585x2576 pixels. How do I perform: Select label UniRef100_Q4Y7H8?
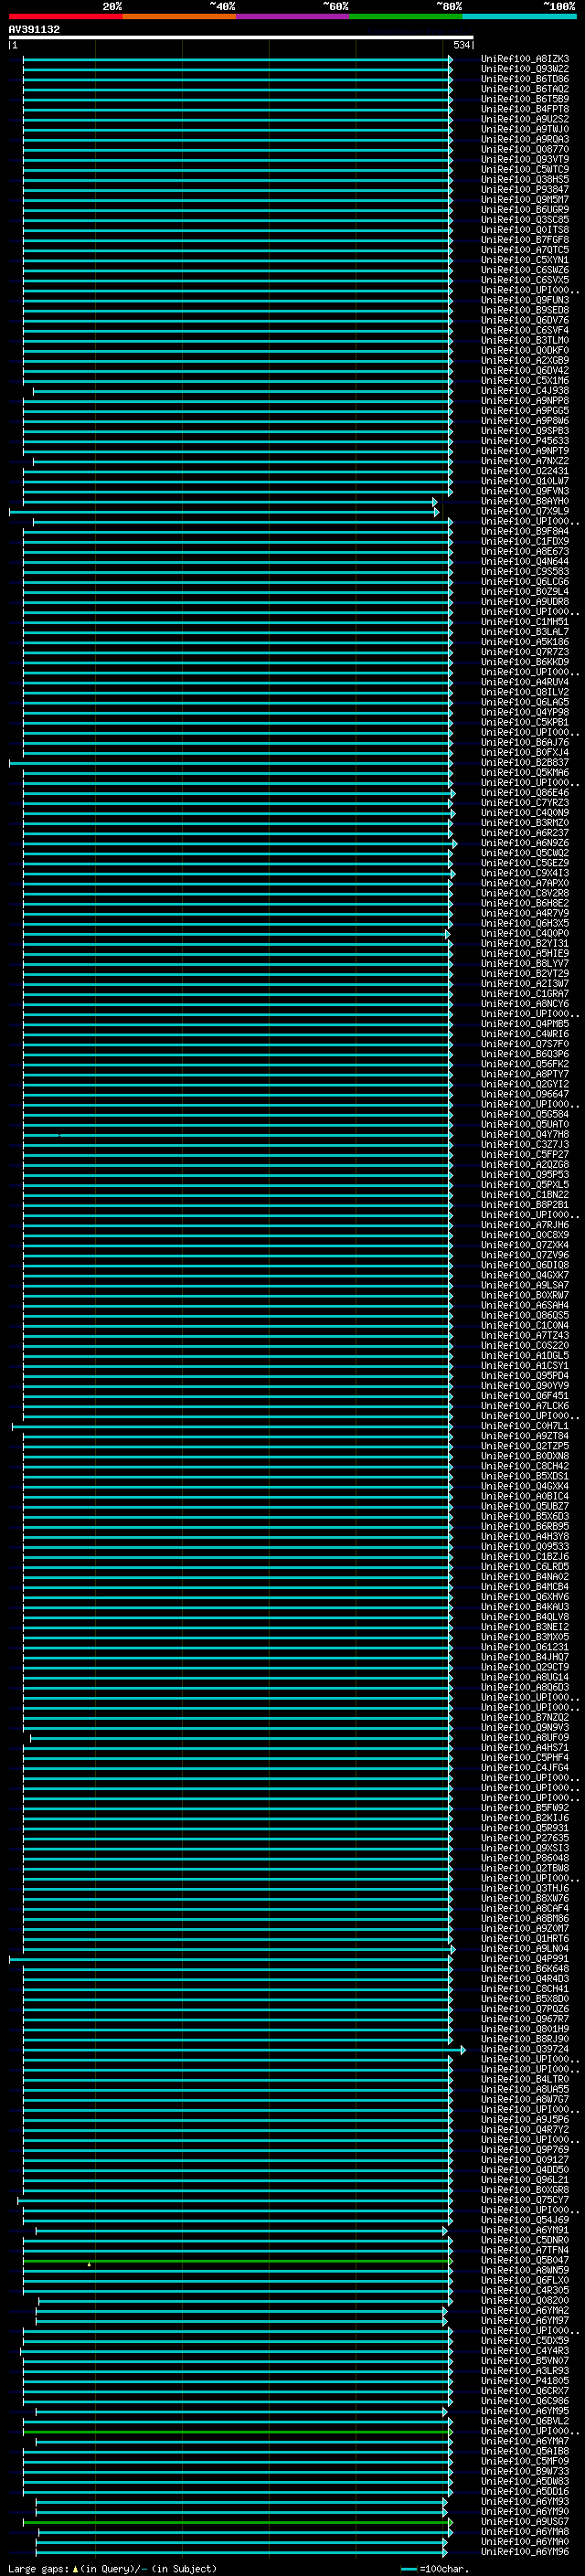525,1134
